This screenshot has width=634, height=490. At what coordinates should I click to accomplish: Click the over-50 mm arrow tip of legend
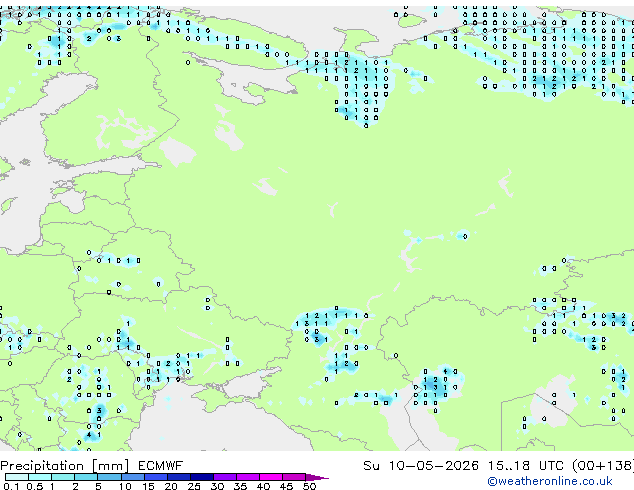(317, 478)
